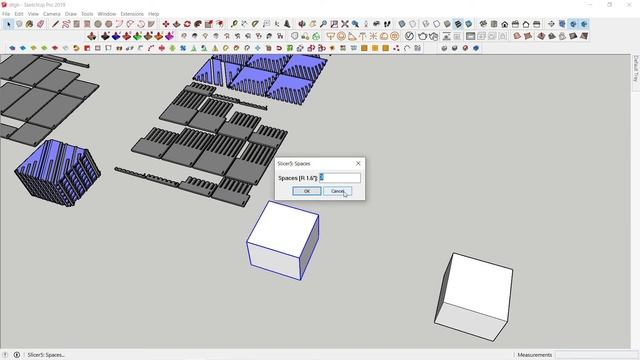This screenshot has height=360, width=640.
Task: Select the Follow Me tool
Action: coord(198,24)
